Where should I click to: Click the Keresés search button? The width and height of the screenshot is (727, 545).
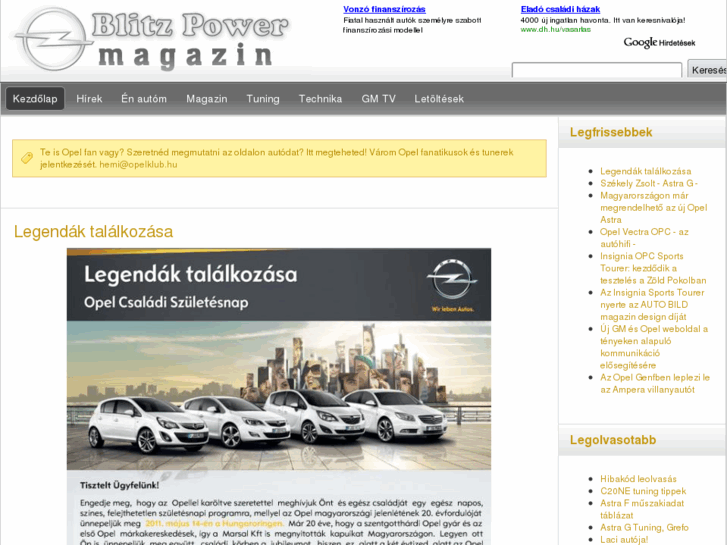(x=707, y=70)
